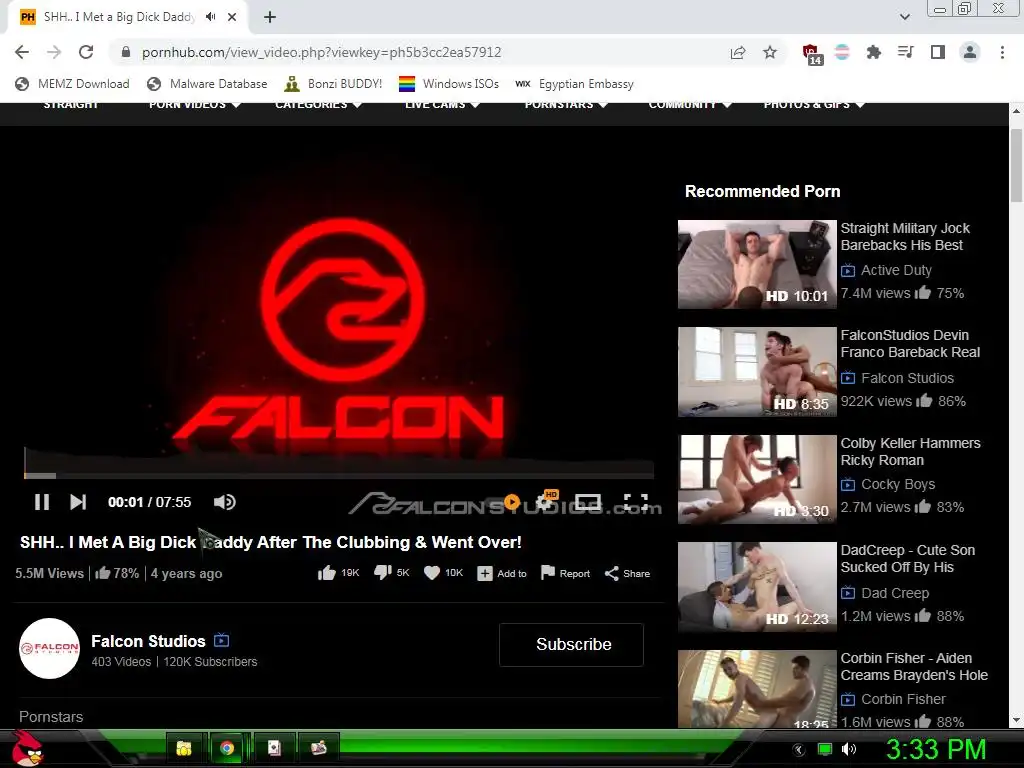
Task: Expand the Categories nav dropdown
Action: pos(318,104)
